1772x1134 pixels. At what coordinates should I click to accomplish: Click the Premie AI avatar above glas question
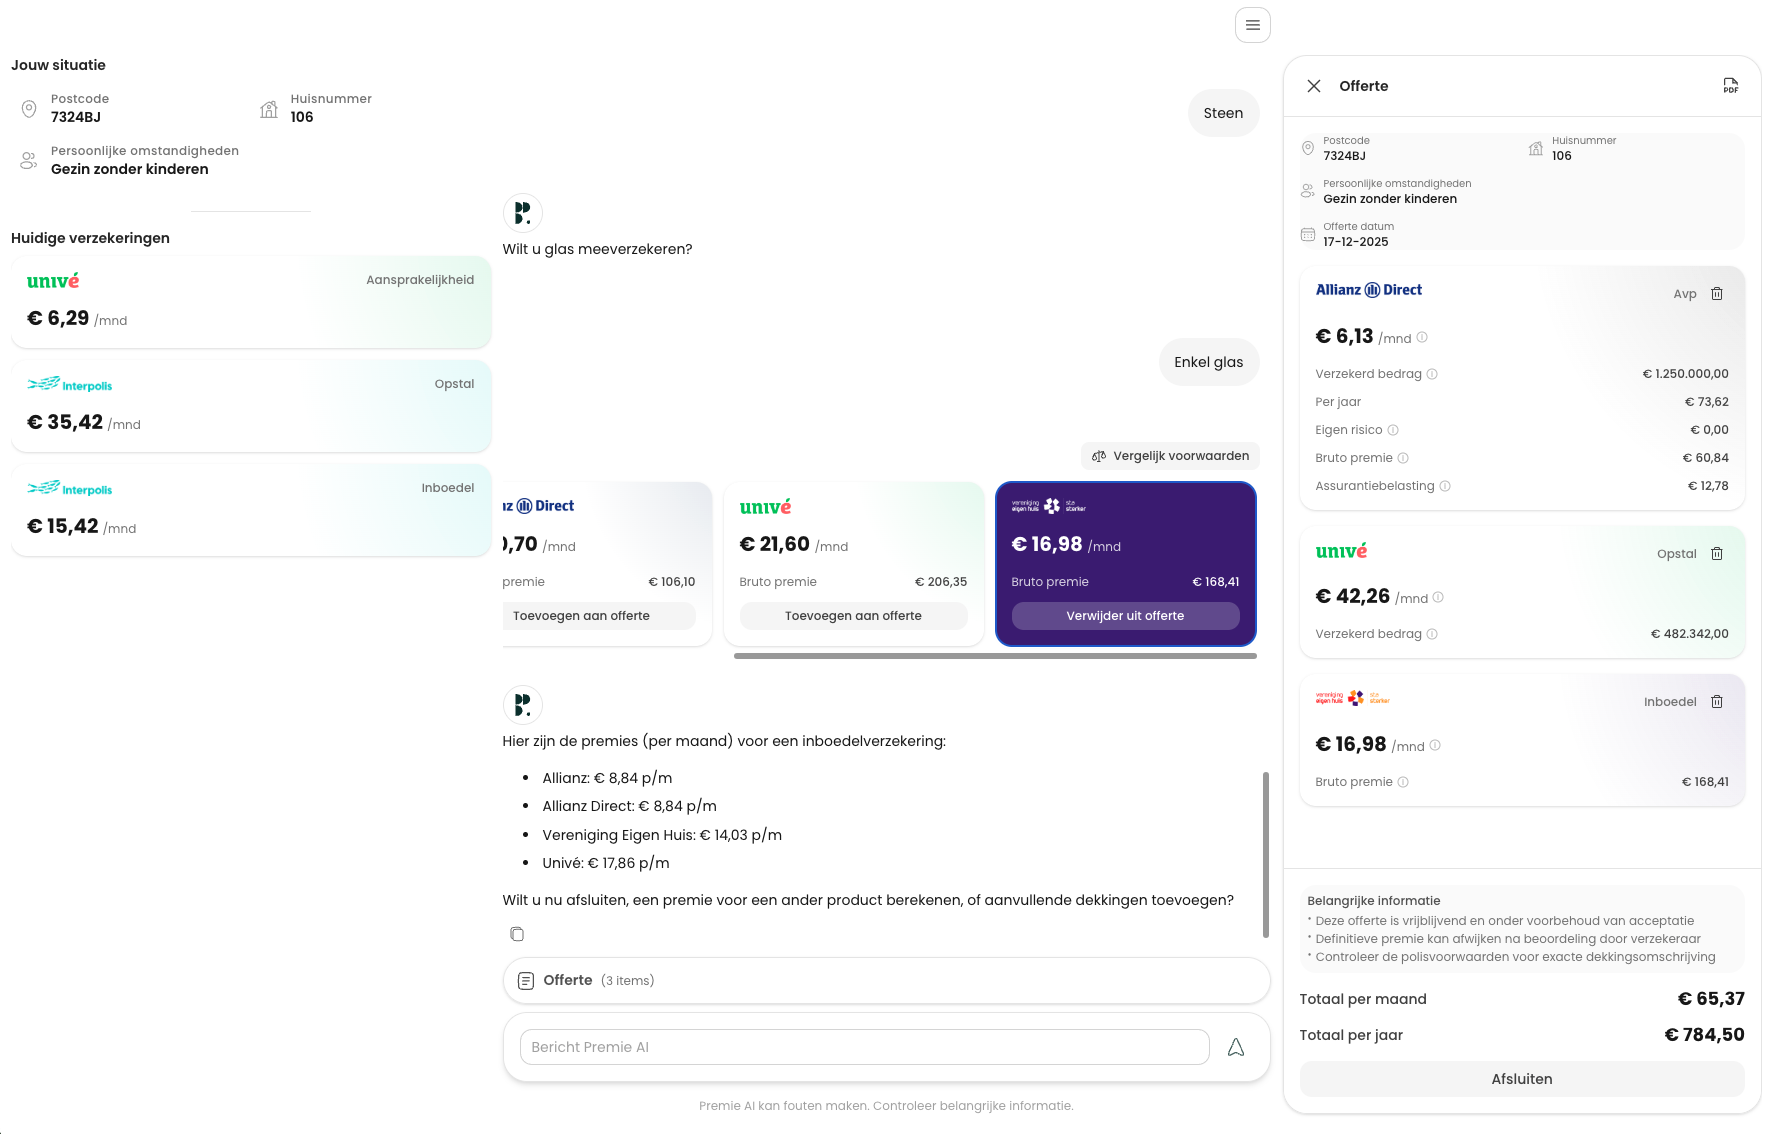[x=522, y=213]
